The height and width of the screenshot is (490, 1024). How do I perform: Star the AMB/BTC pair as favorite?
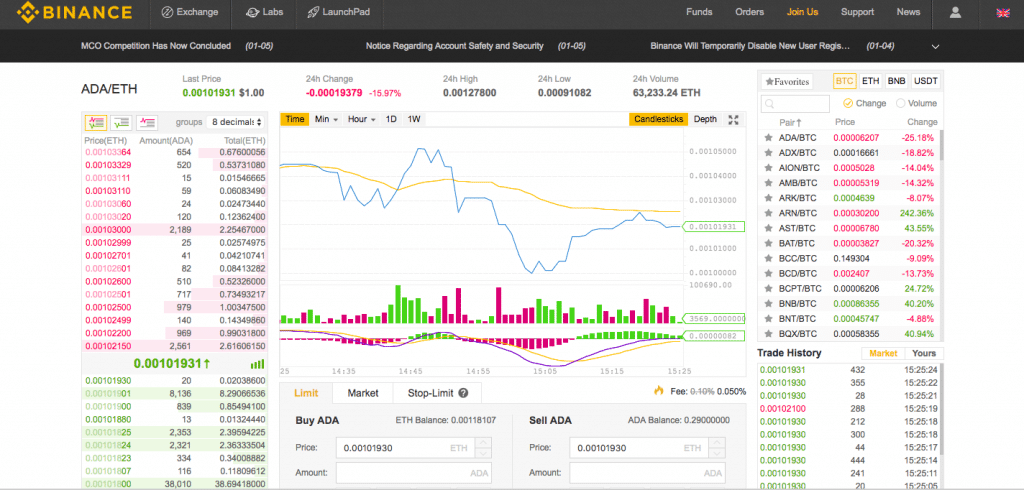pos(769,183)
